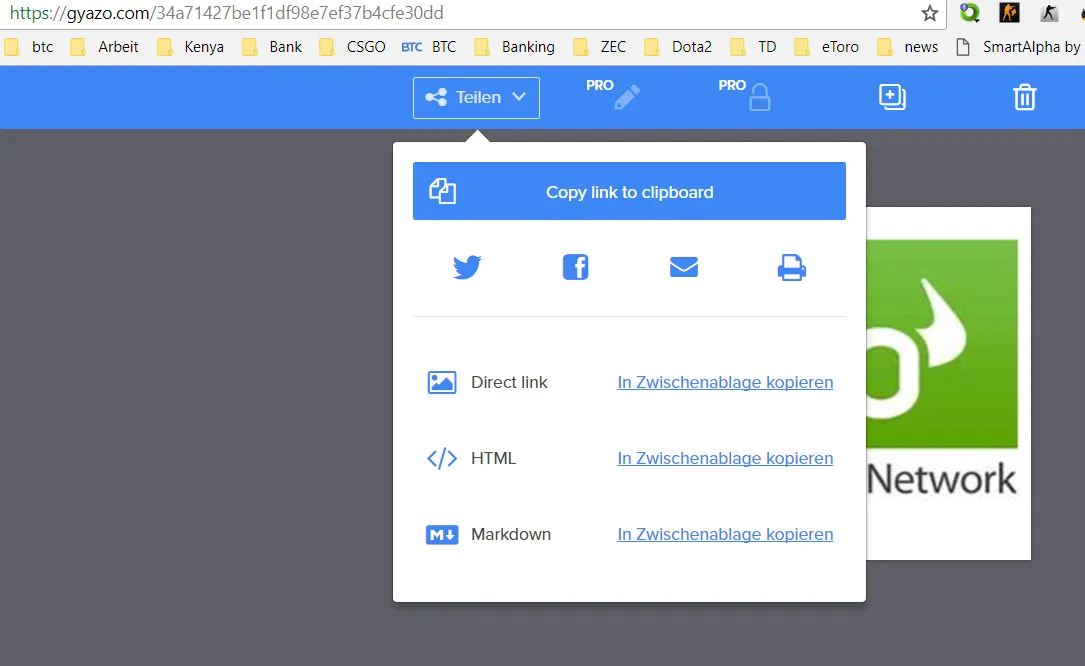Screen dimensions: 1085x666
Task: Share image via Twitter icon
Action: (x=467, y=267)
